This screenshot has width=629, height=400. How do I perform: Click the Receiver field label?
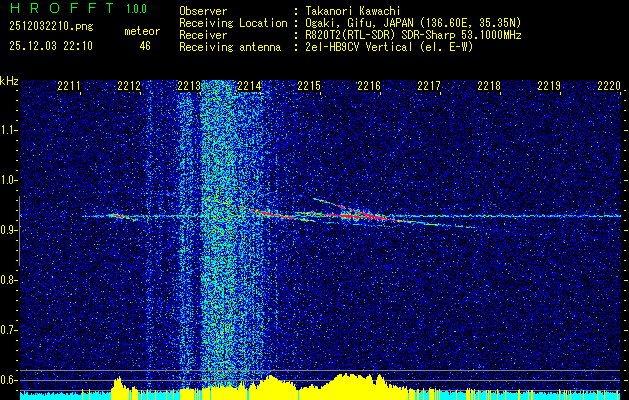click(x=203, y=35)
